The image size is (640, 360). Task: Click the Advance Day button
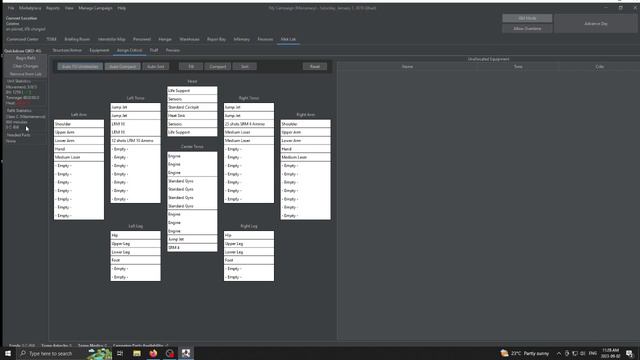point(596,24)
